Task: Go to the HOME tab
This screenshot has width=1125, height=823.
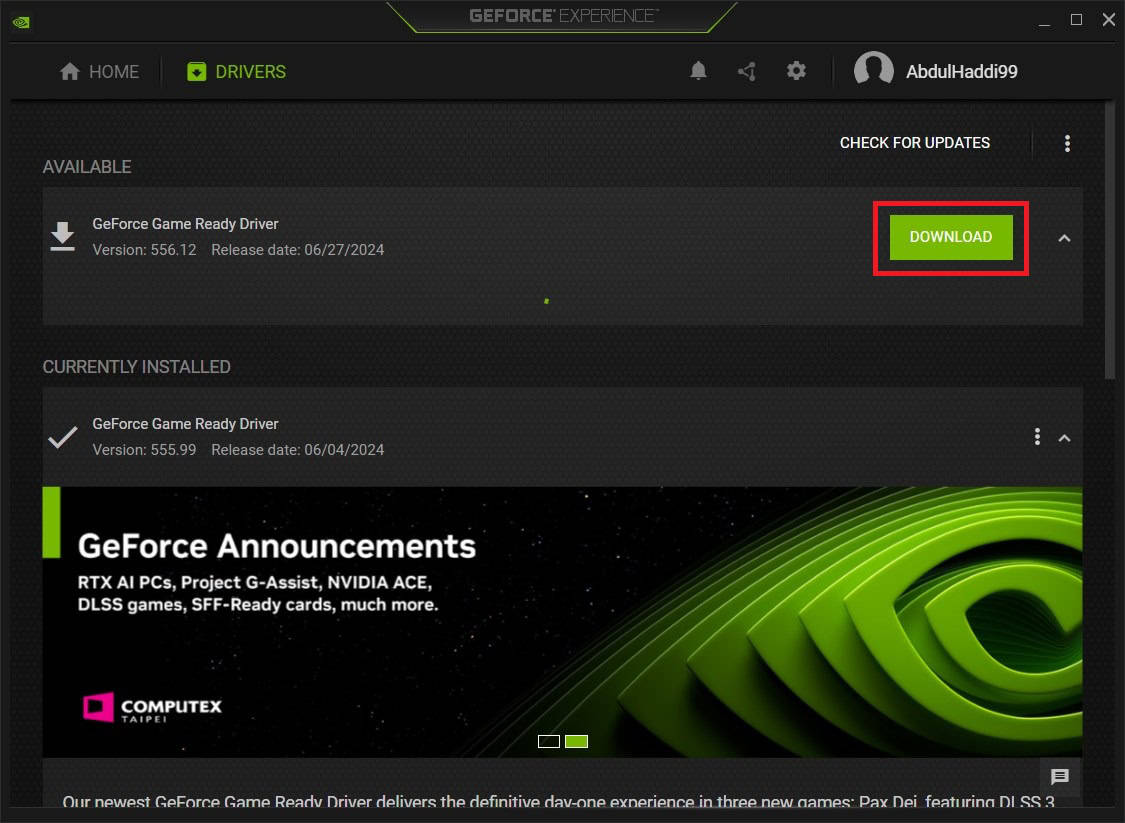Action: [x=99, y=72]
